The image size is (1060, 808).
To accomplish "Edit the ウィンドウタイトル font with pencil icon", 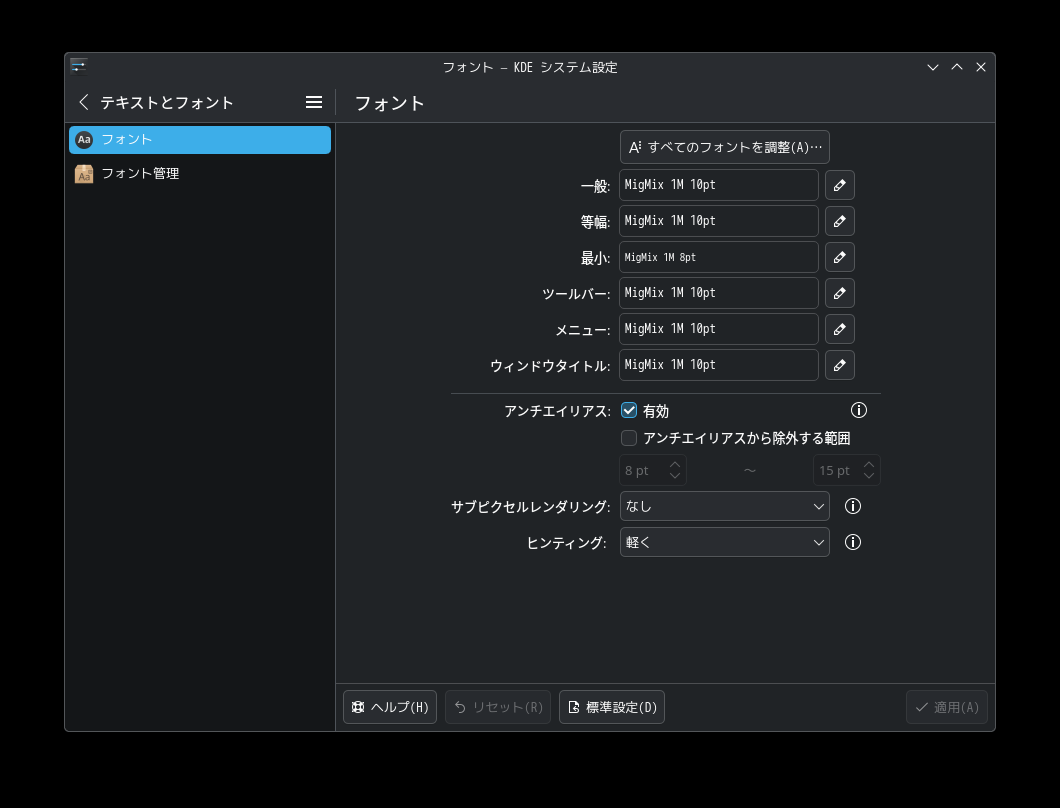I will click(x=839, y=365).
